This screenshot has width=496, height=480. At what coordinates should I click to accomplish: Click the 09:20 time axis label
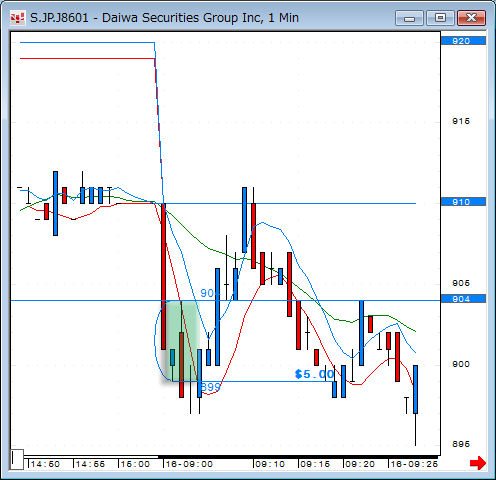[x=360, y=464]
